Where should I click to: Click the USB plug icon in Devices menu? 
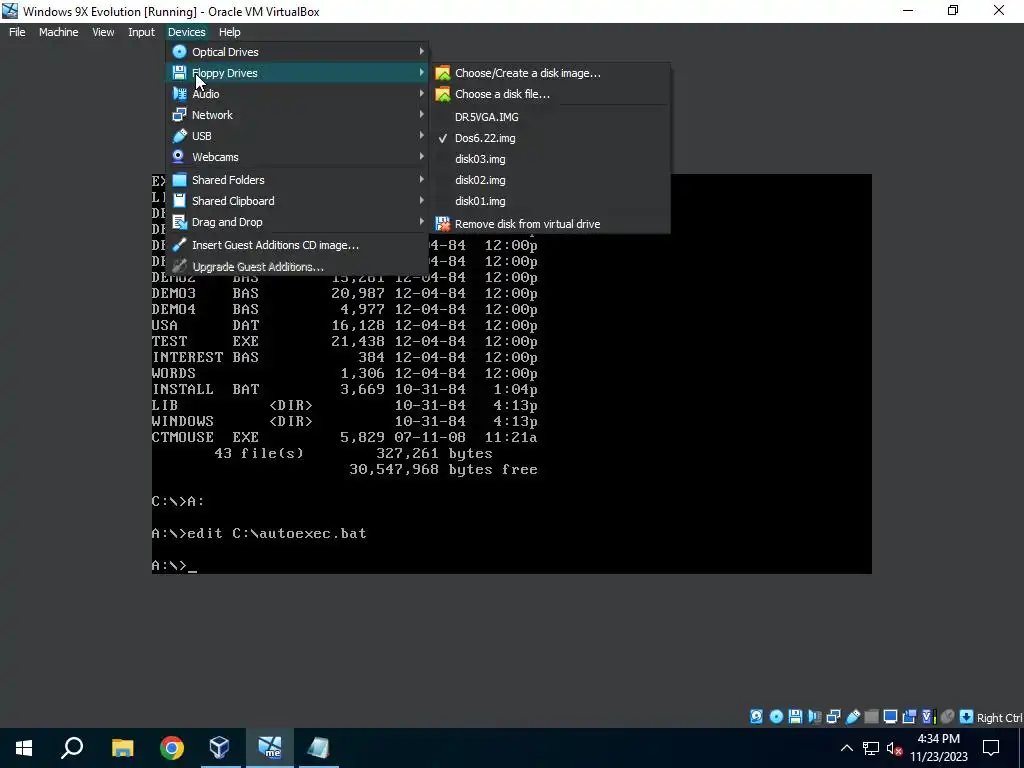click(x=179, y=136)
